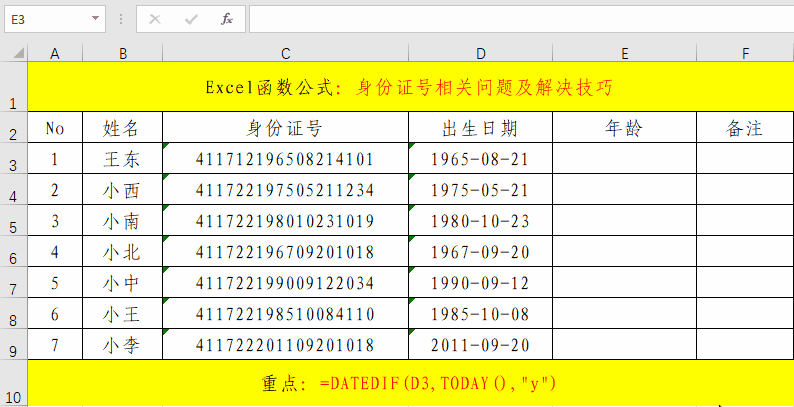Viewport: 794px width, 407px height.
Task: Click the title cell Excel函数公式
Action: [x=411, y=87]
